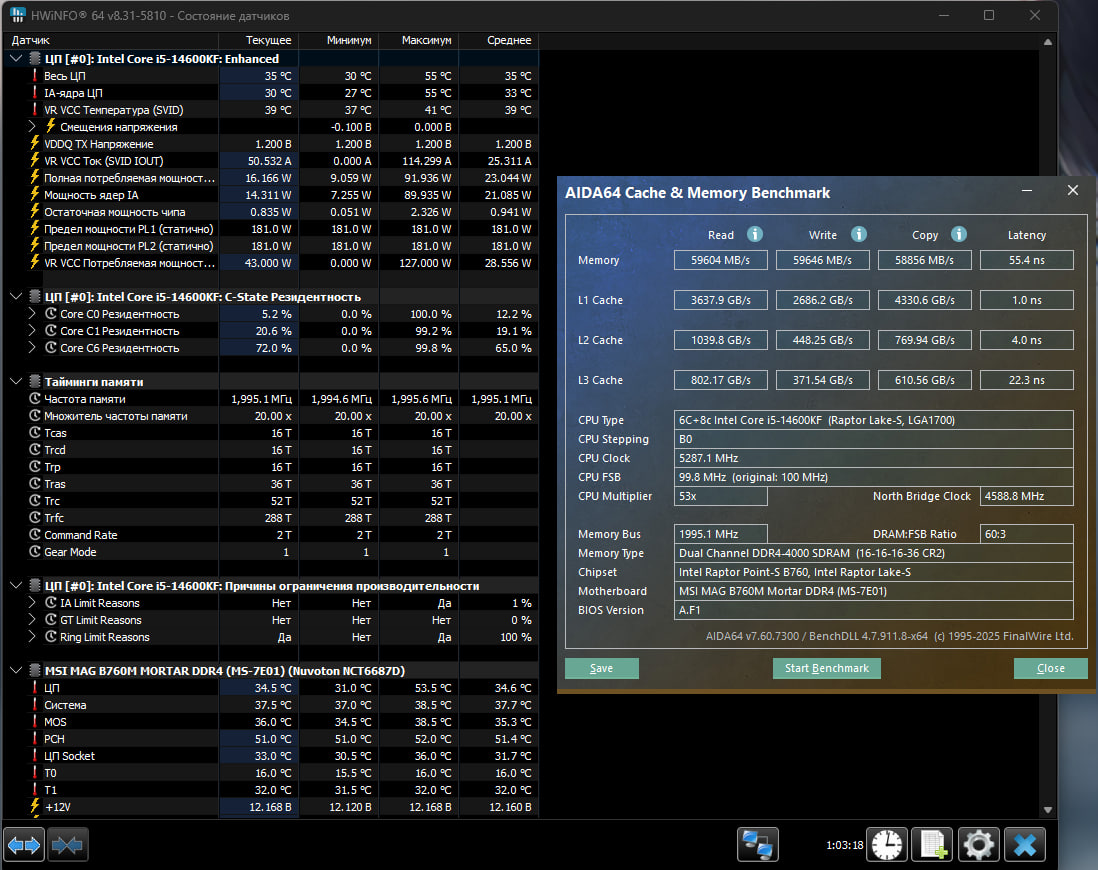1098x870 pixels.
Task: Click the Среднее column header
Action: (499, 40)
